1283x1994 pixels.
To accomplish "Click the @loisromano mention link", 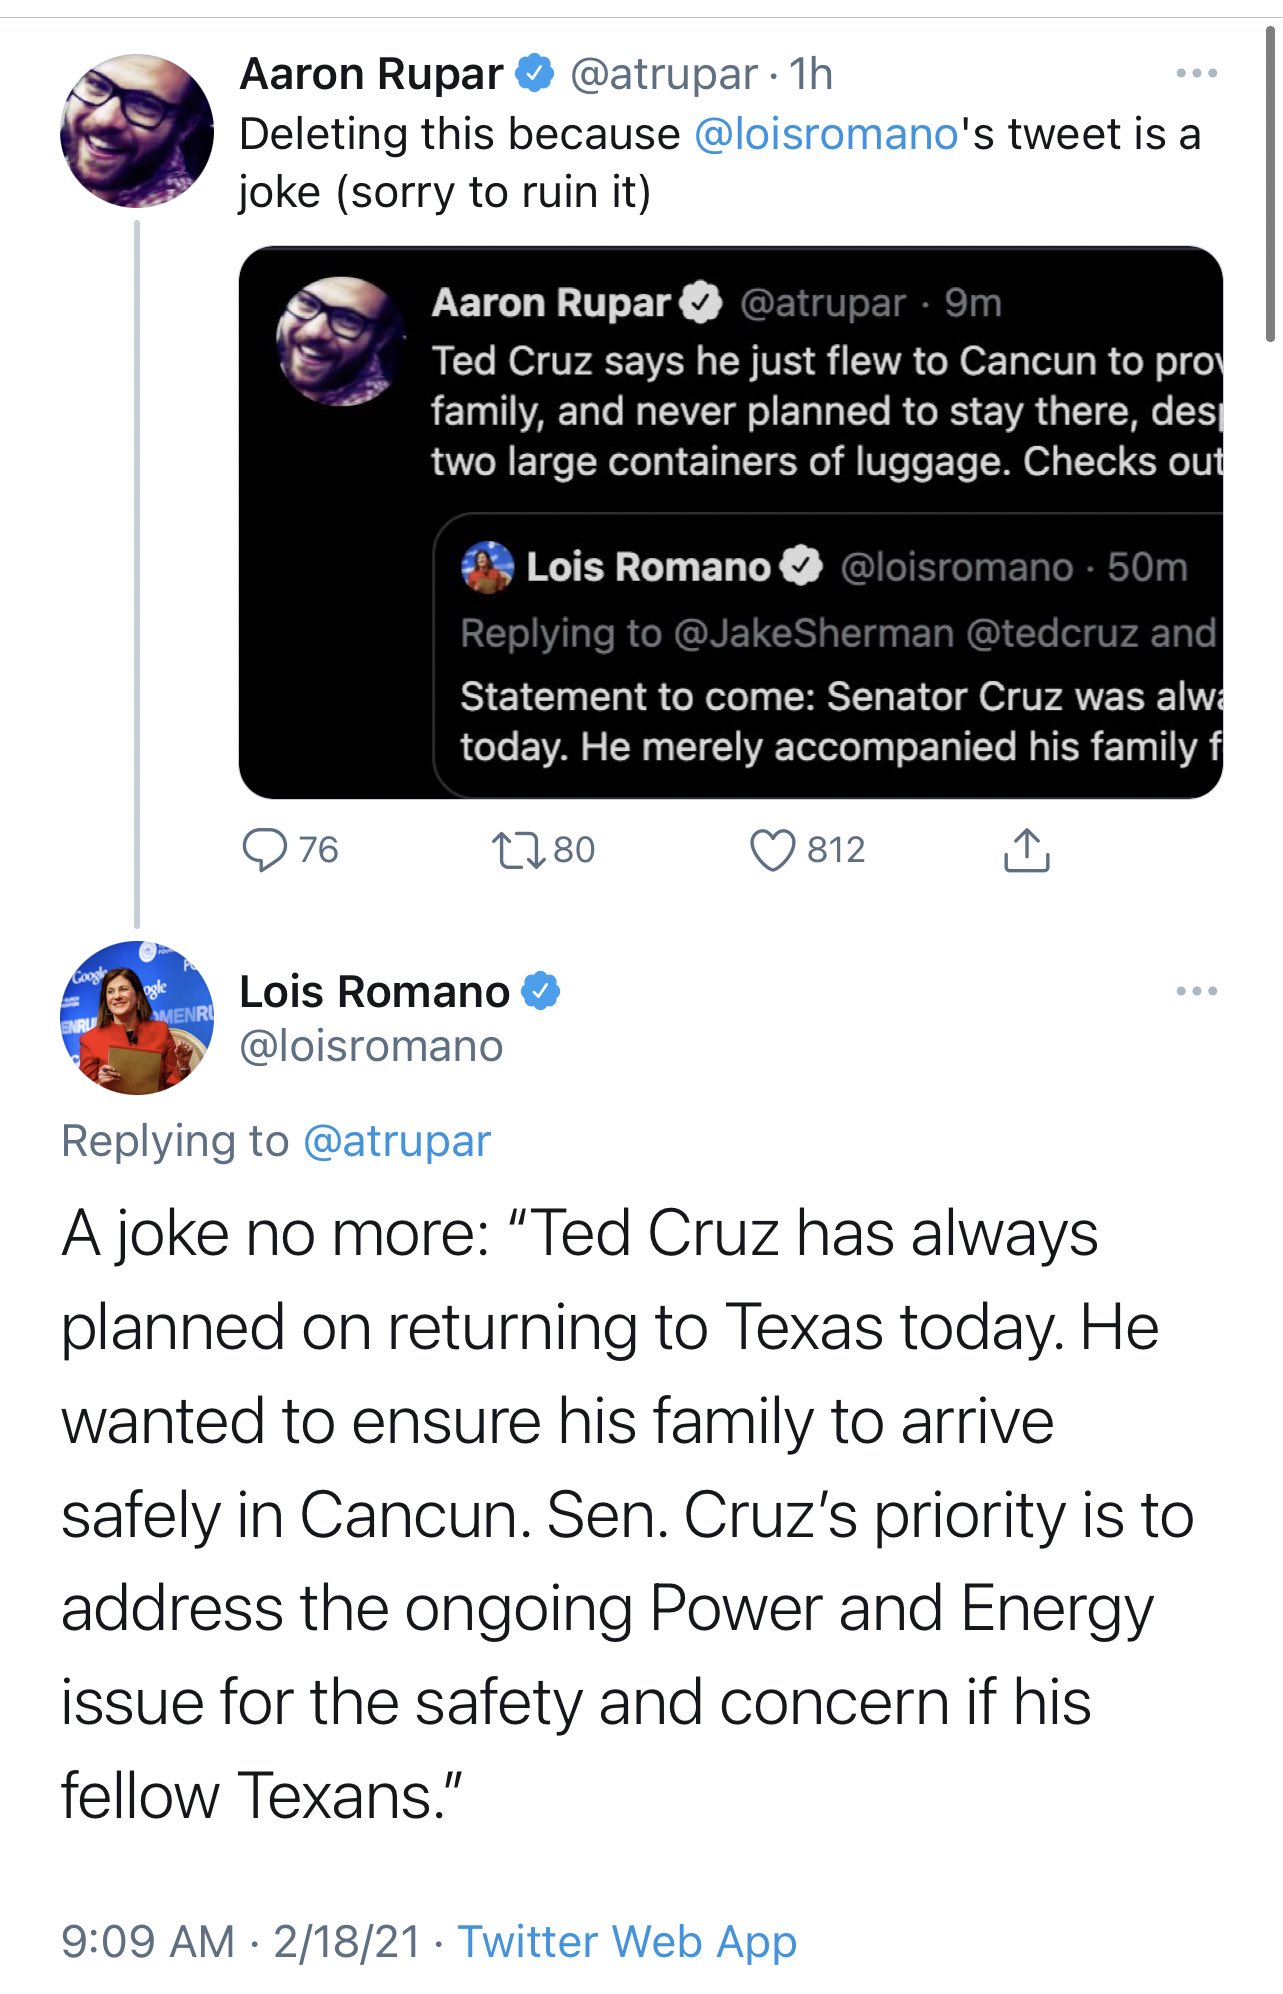I will pyautogui.click(x=826, y=134).
